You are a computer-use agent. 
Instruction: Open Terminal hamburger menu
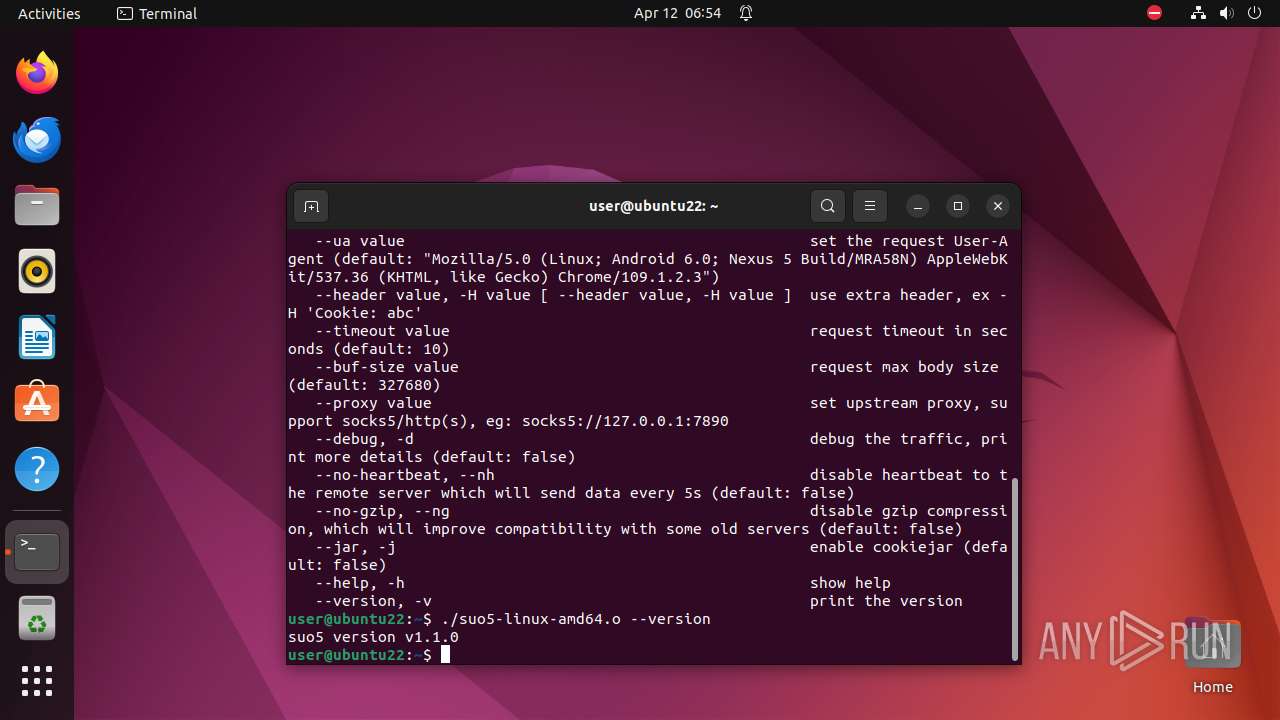(x=870, y=206)
